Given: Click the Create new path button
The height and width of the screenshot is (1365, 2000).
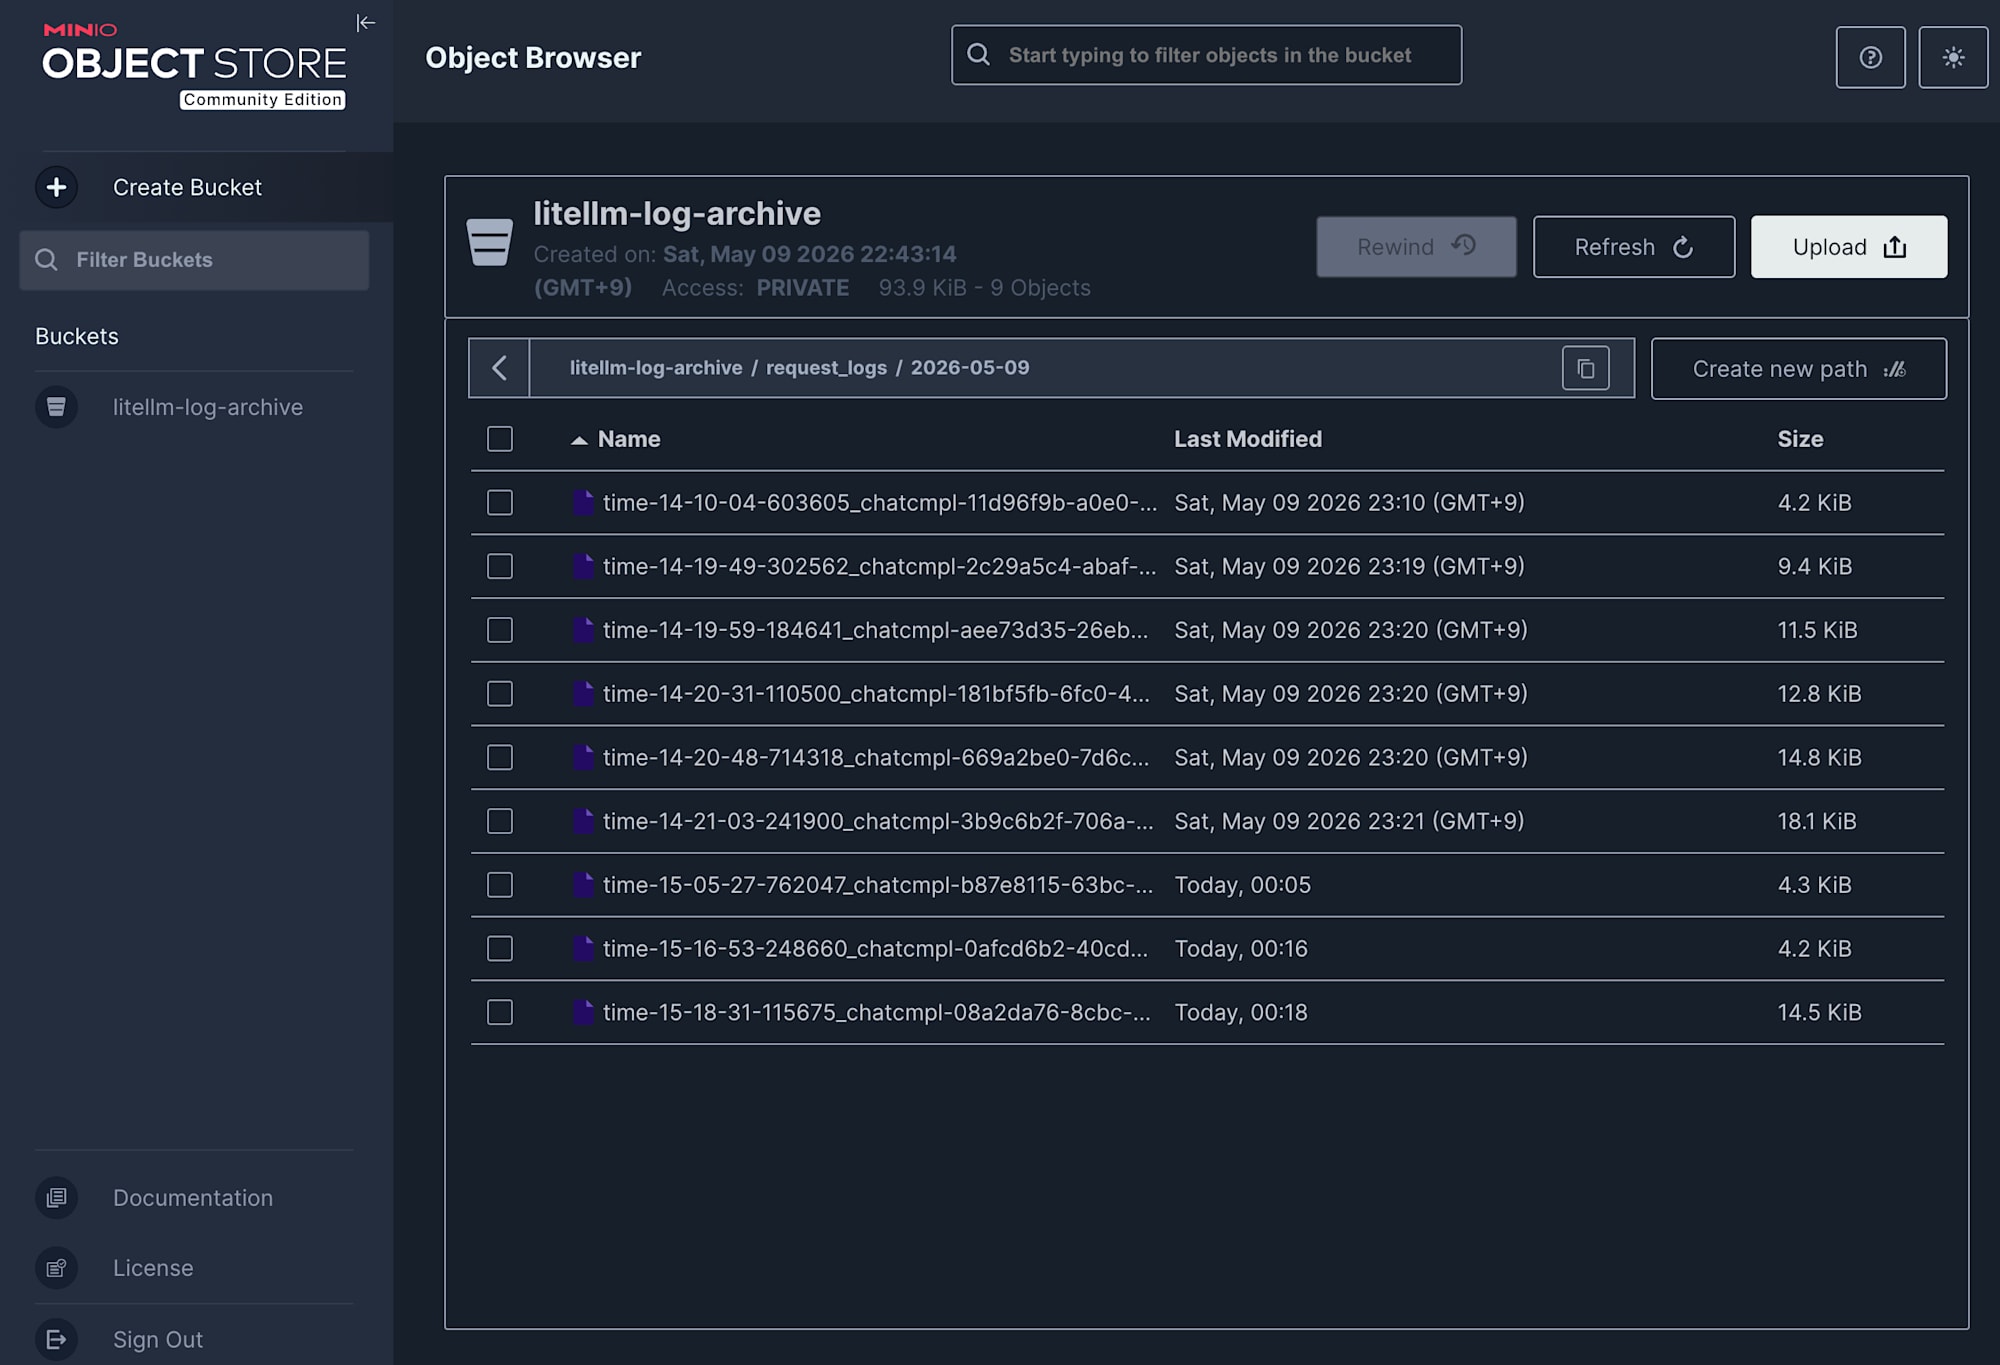Looking at the screenshot, I should point(1799,369).
